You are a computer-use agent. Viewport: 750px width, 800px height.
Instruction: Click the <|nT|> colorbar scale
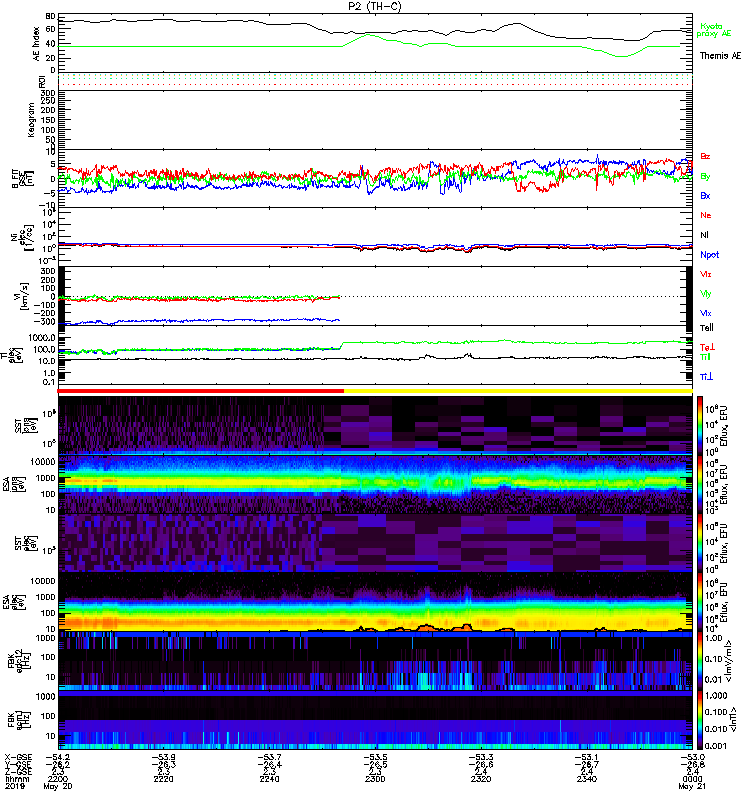tap(734, 719)
